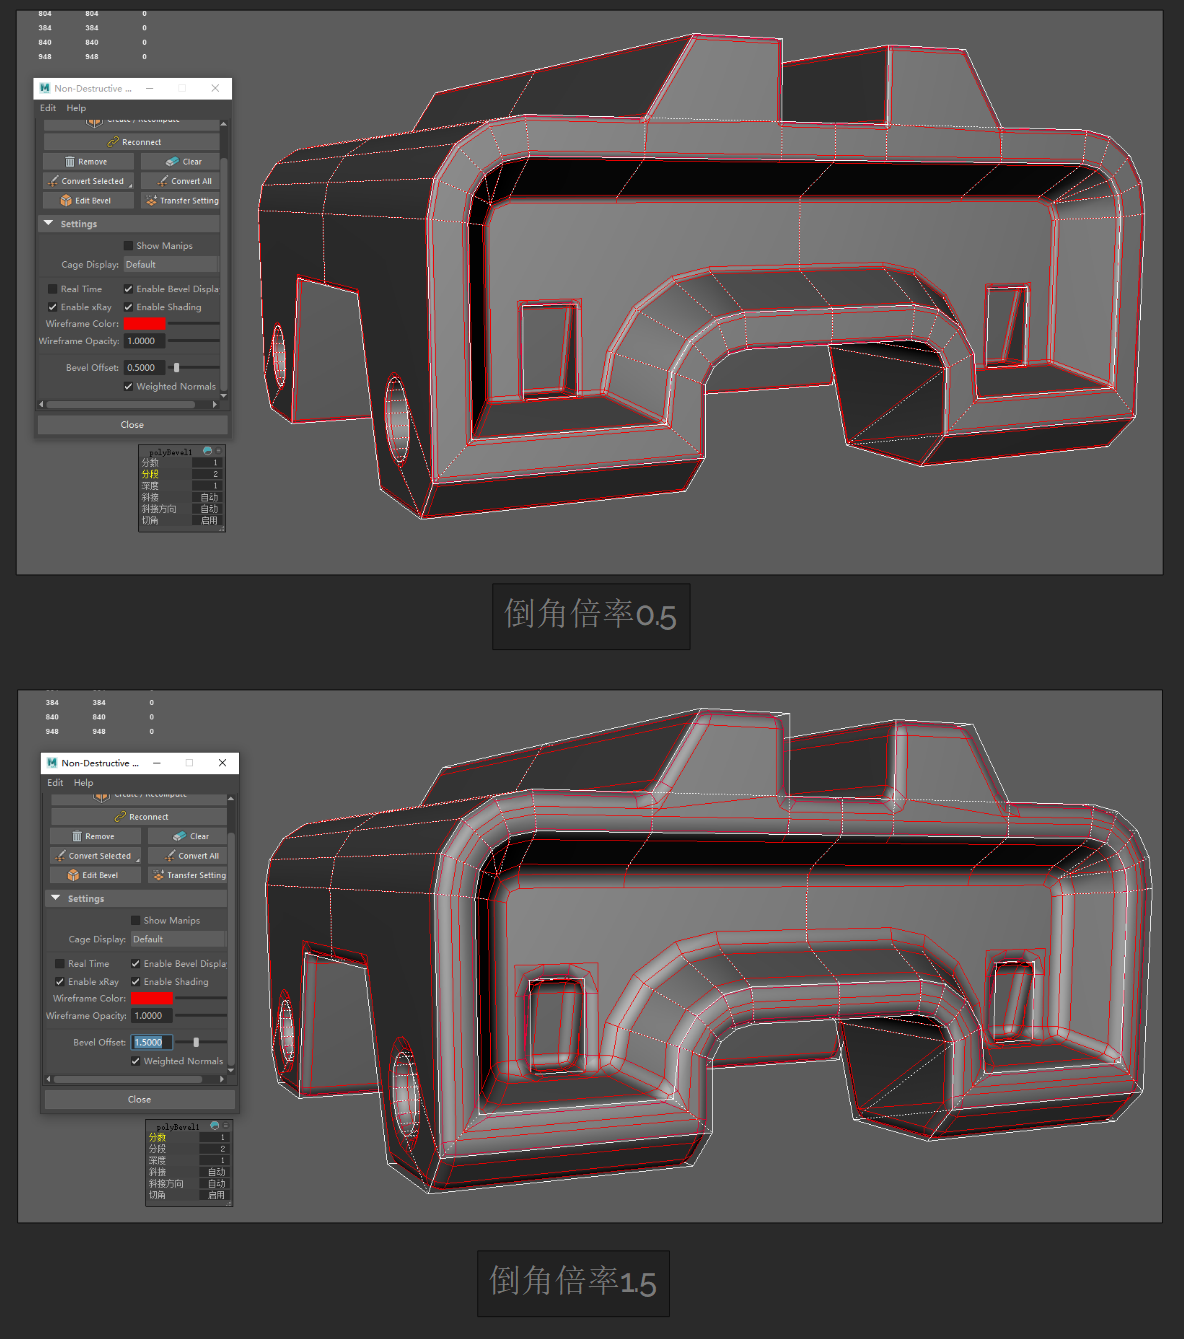Viewport: 1184px width, 1339px height.
Task: Click the Reconnect chain link icon
Action: pos(113,141)
